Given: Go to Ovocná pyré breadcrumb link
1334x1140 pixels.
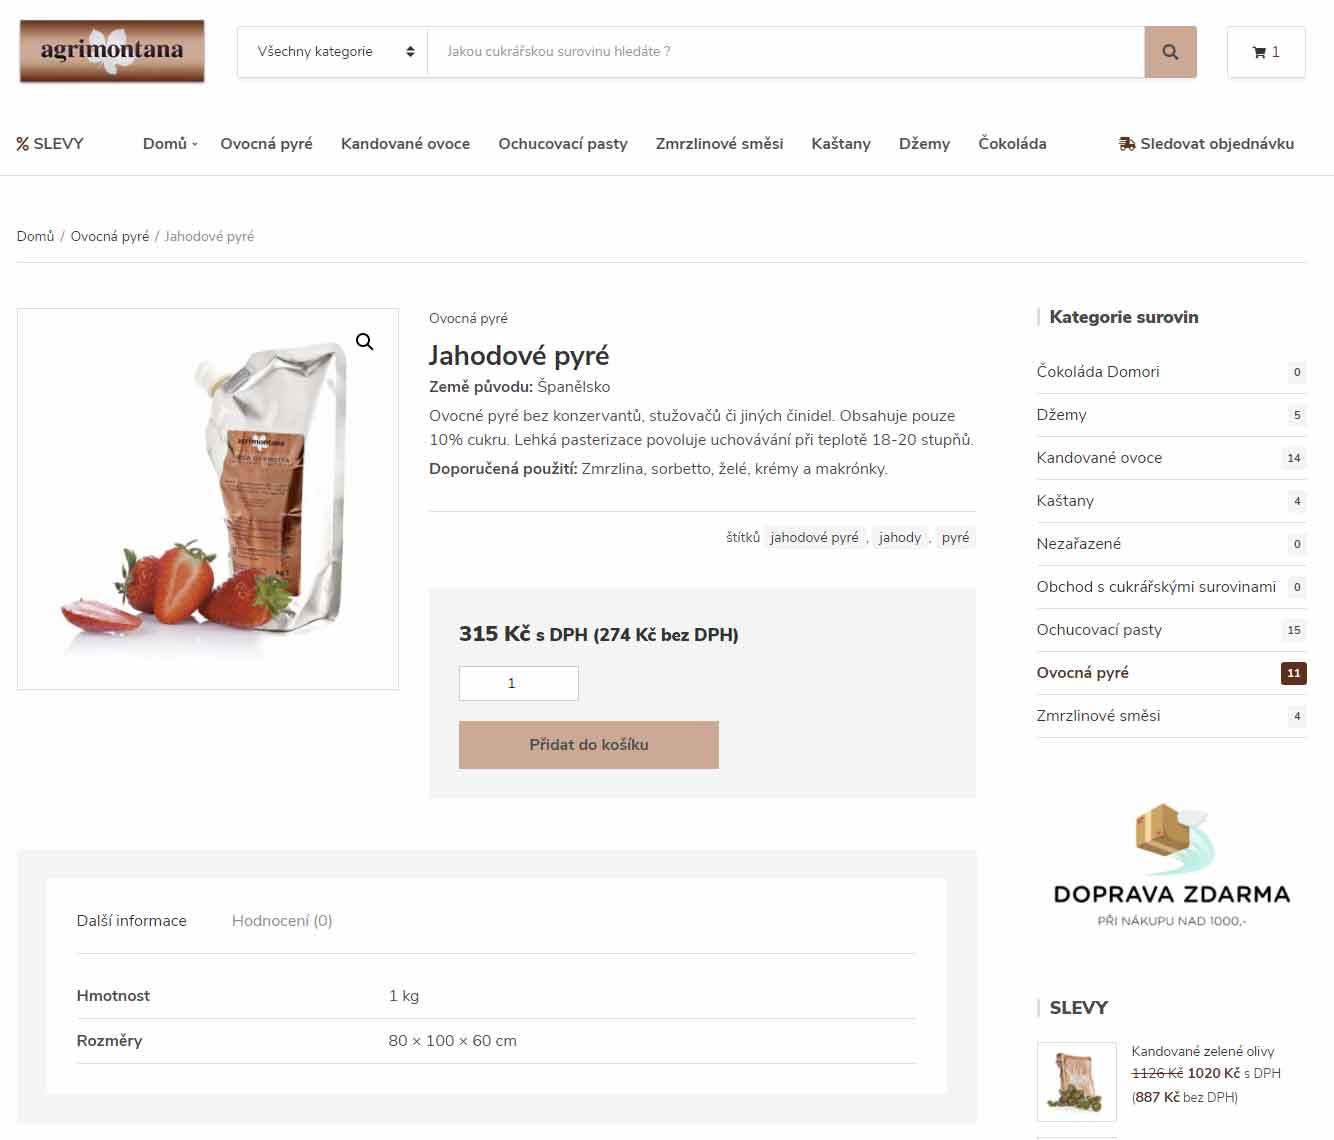Looking at the screenshot, I should [110, 237].
